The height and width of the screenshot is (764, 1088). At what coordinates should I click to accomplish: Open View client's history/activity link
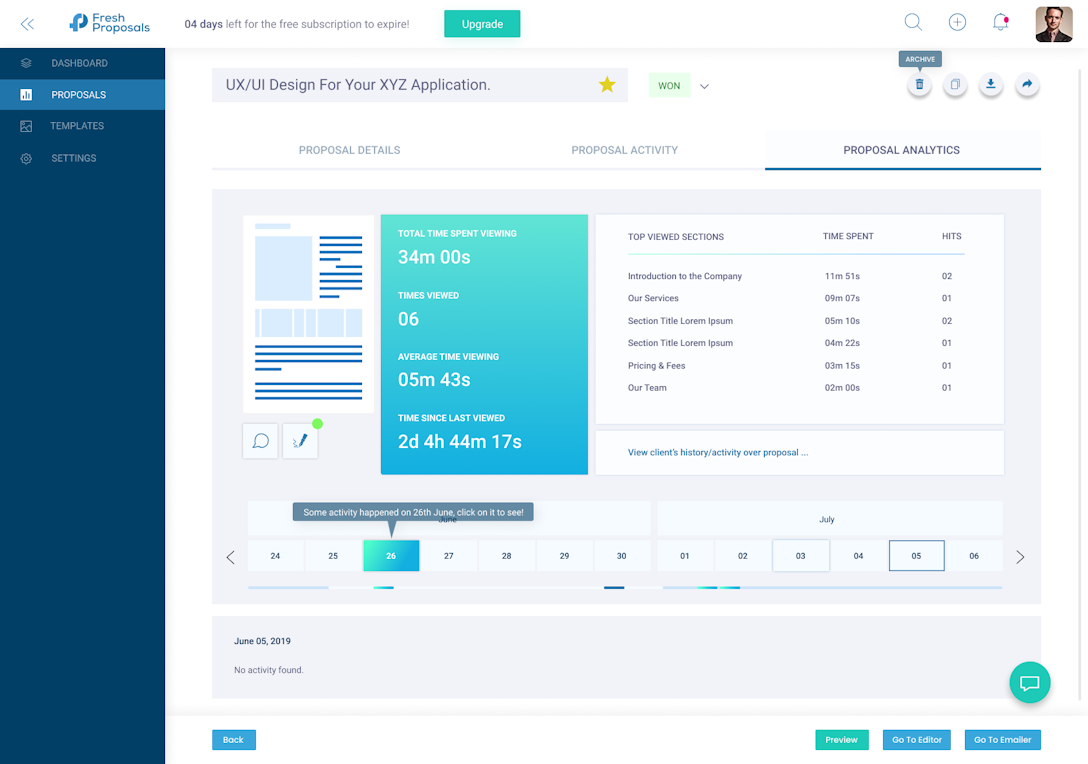point(717,453)
